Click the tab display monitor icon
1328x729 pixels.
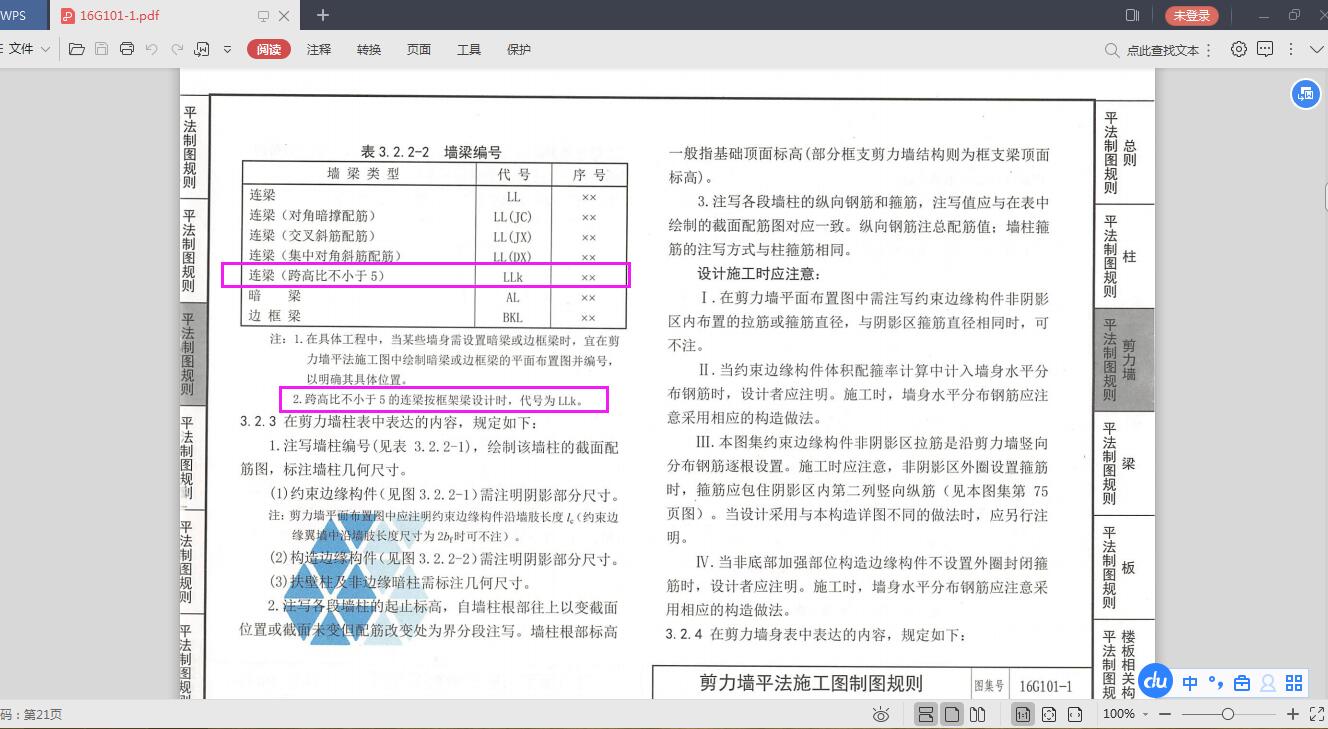tap(264, 16)
